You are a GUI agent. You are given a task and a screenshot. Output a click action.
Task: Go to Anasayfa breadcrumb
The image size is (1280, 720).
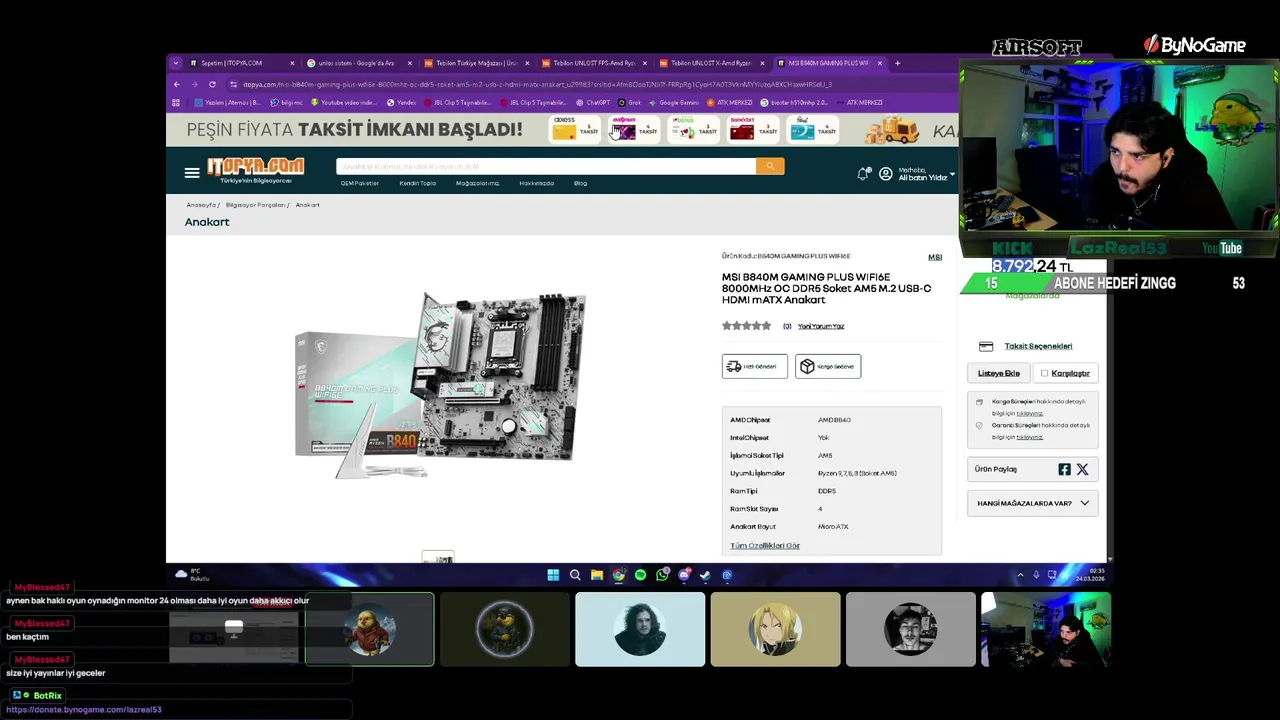(x=201, y=205)
